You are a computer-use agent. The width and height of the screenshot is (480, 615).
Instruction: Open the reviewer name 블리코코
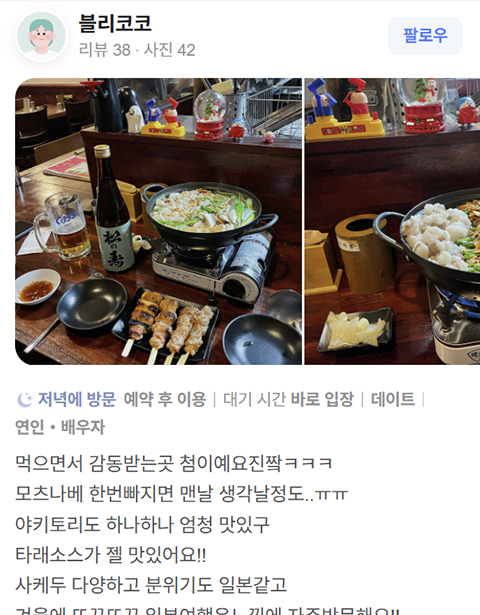pos(115,23)
